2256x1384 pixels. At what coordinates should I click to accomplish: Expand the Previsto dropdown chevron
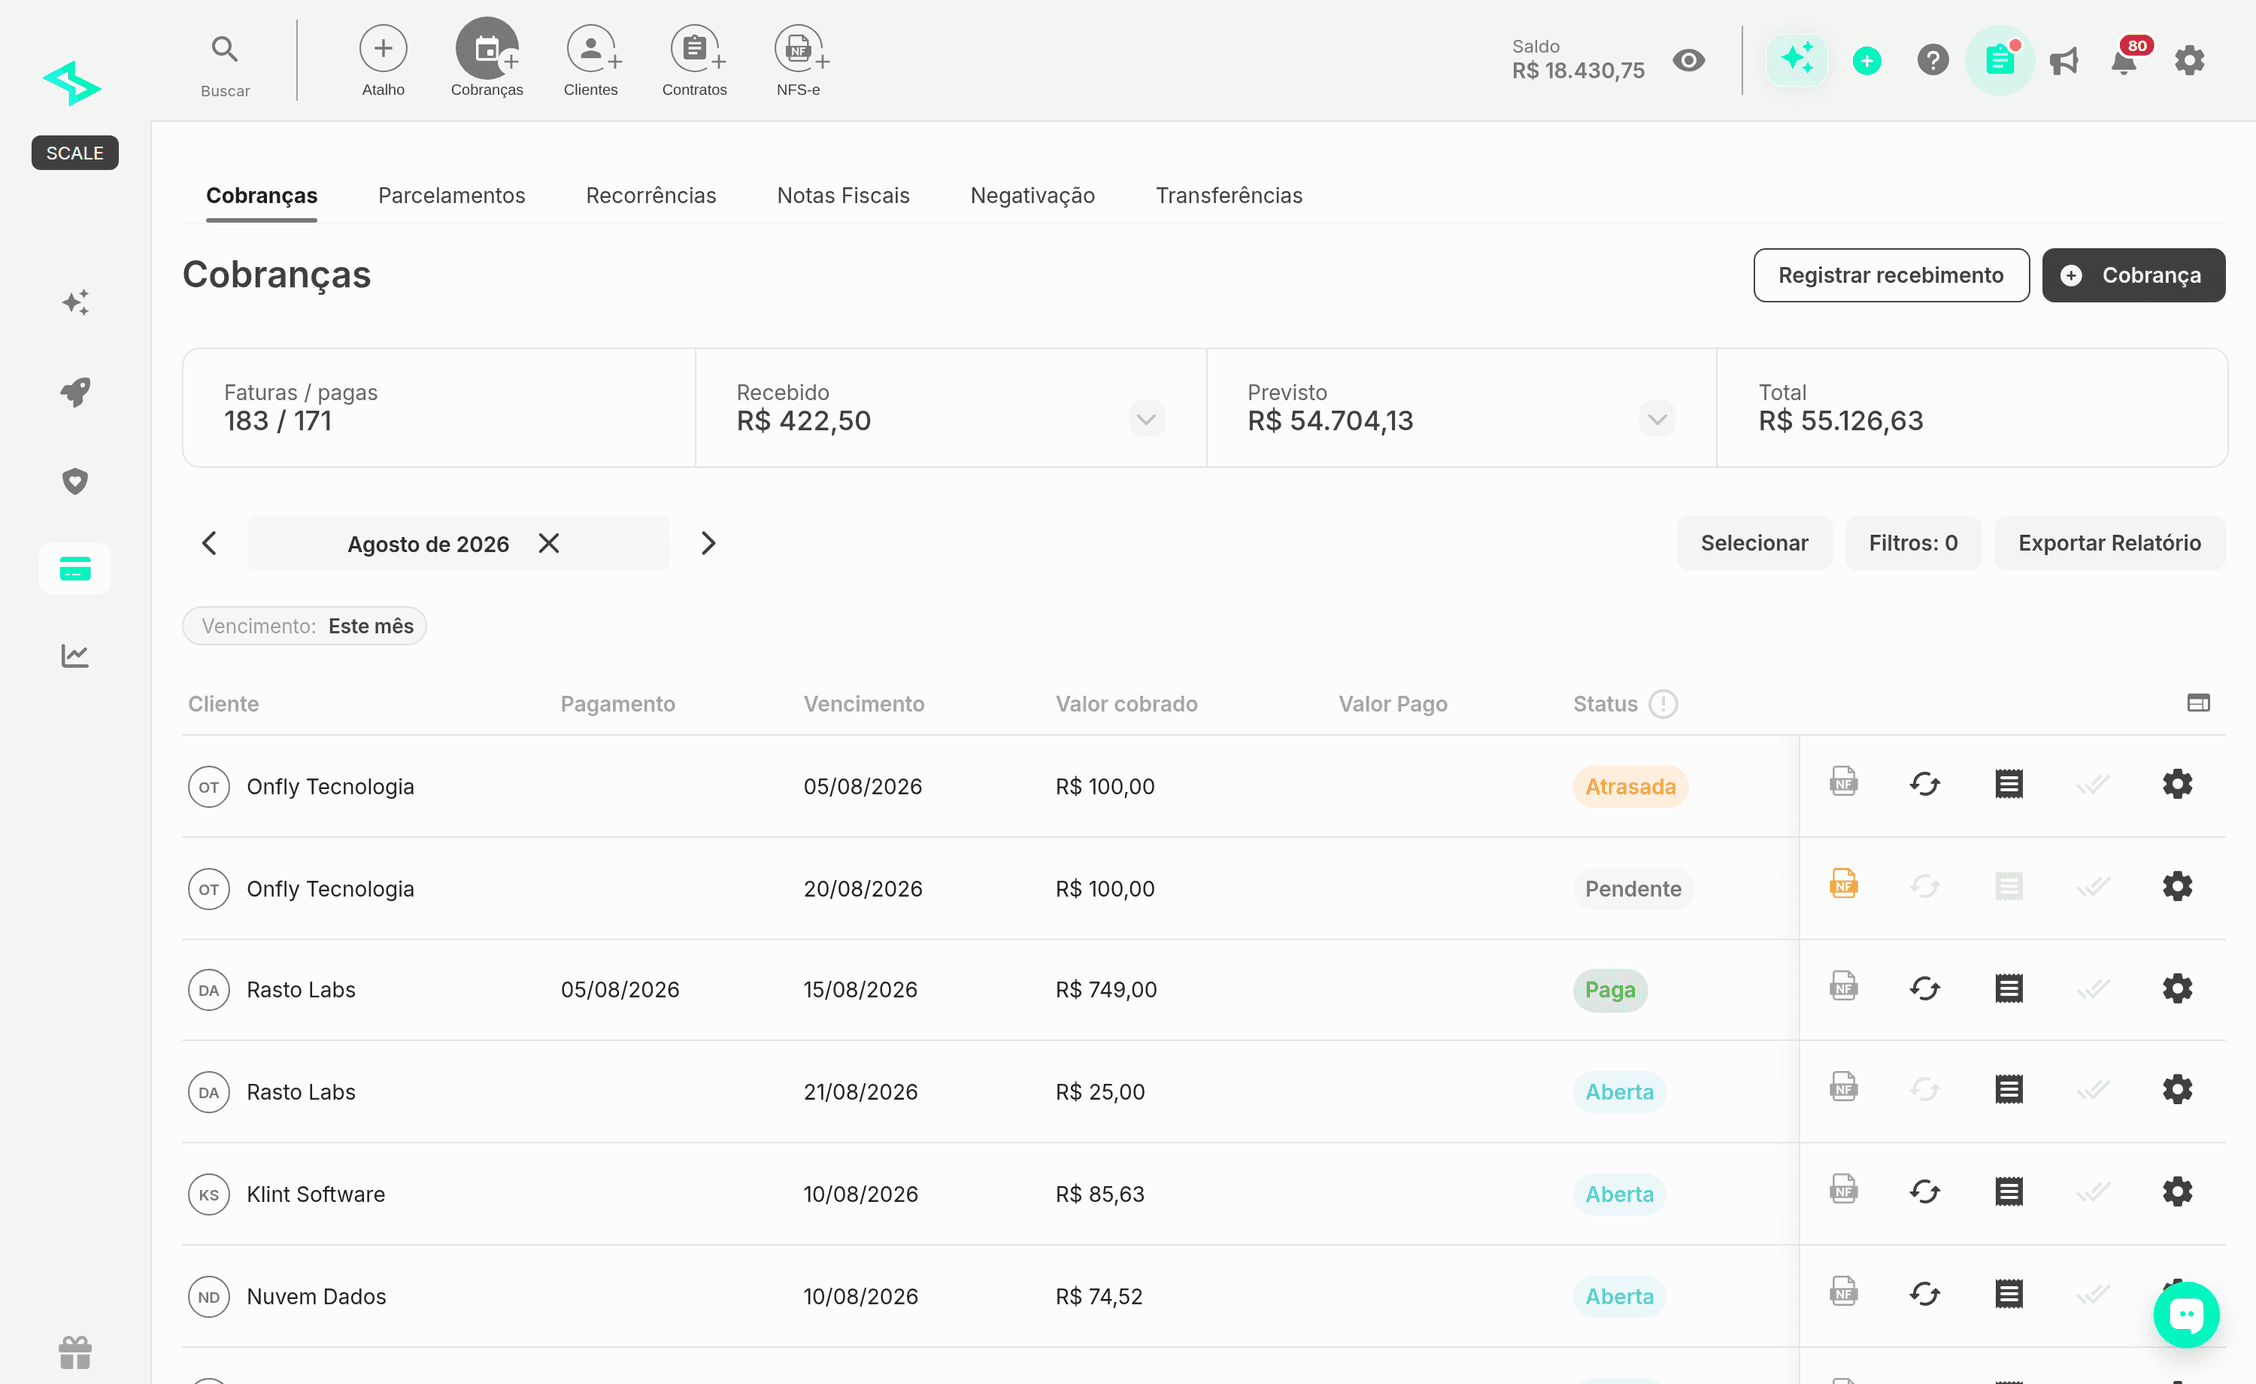click(x=1657, y=419)
